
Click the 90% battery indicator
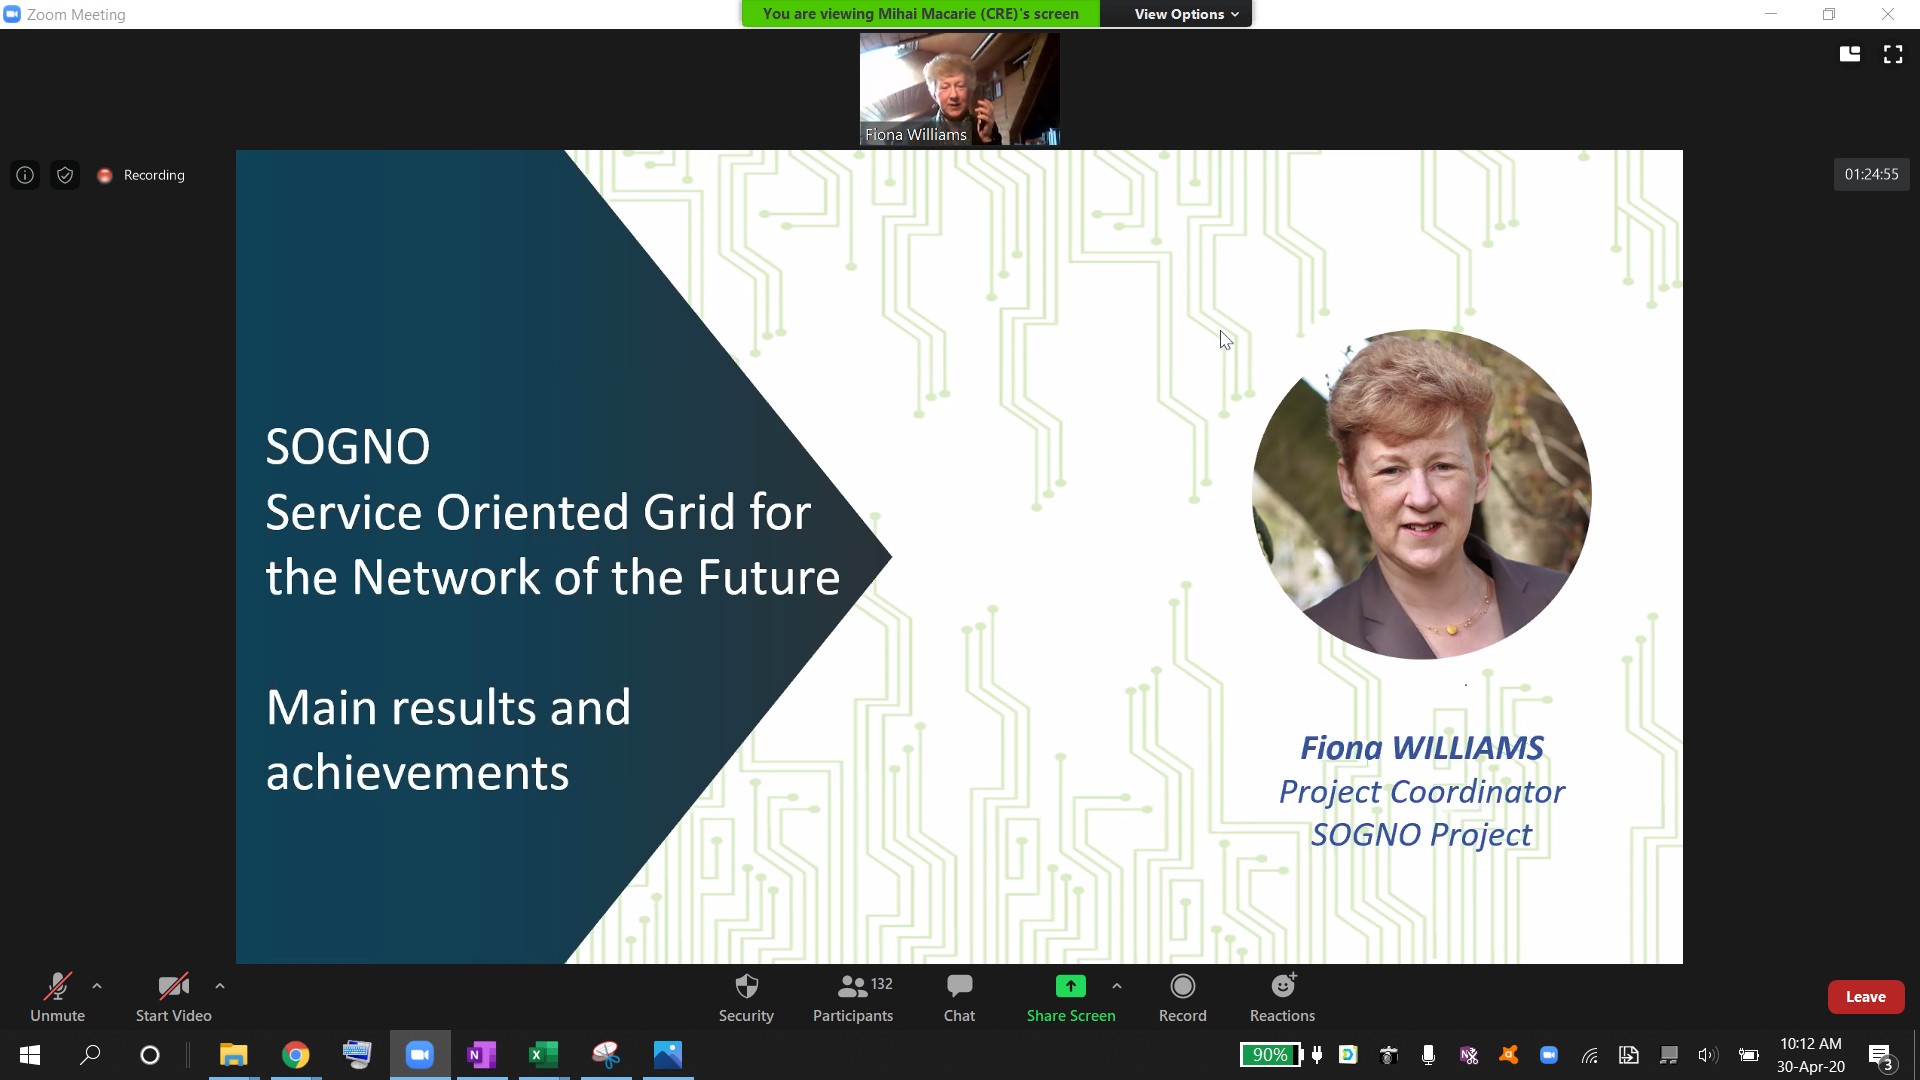(1271, 1055)
